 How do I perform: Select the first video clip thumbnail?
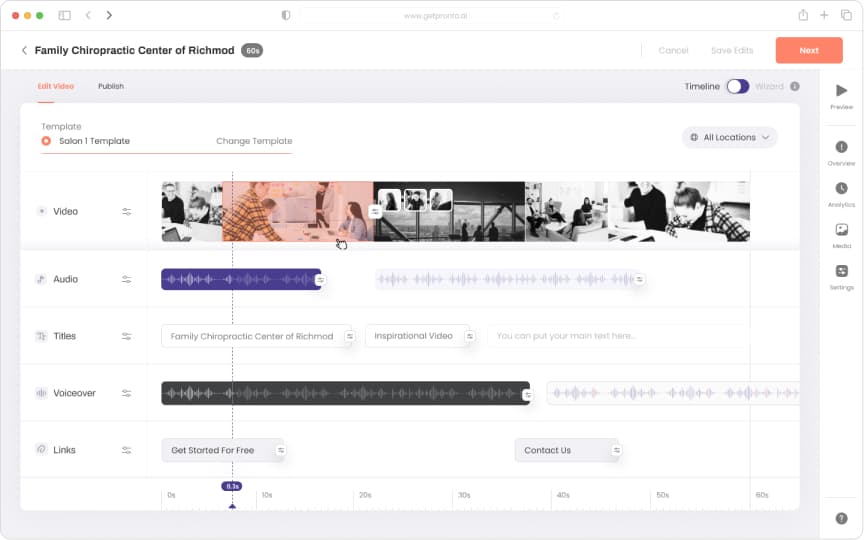coord(192,212)
